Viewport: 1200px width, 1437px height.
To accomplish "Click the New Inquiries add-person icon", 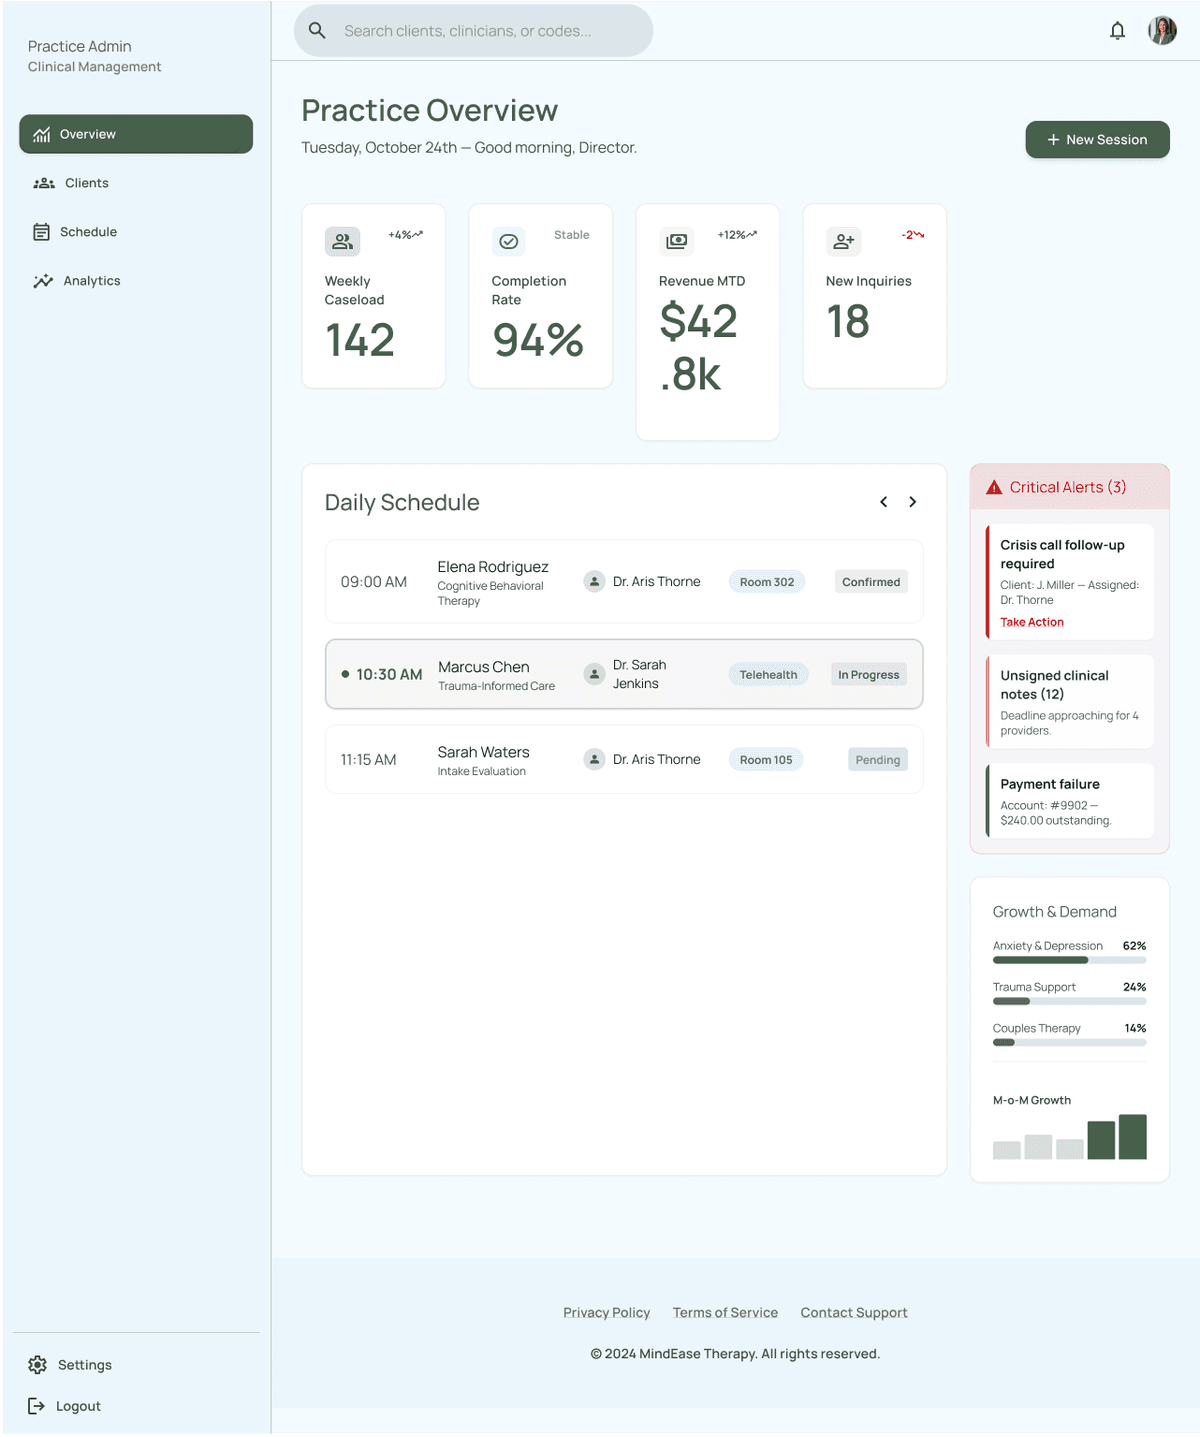I will click(x=843, y=241).
